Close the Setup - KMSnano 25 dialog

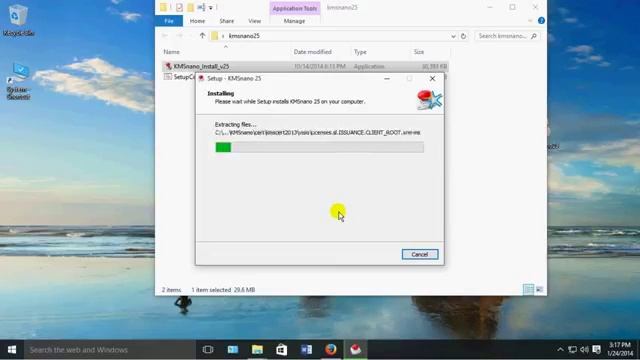coord(432,78)
